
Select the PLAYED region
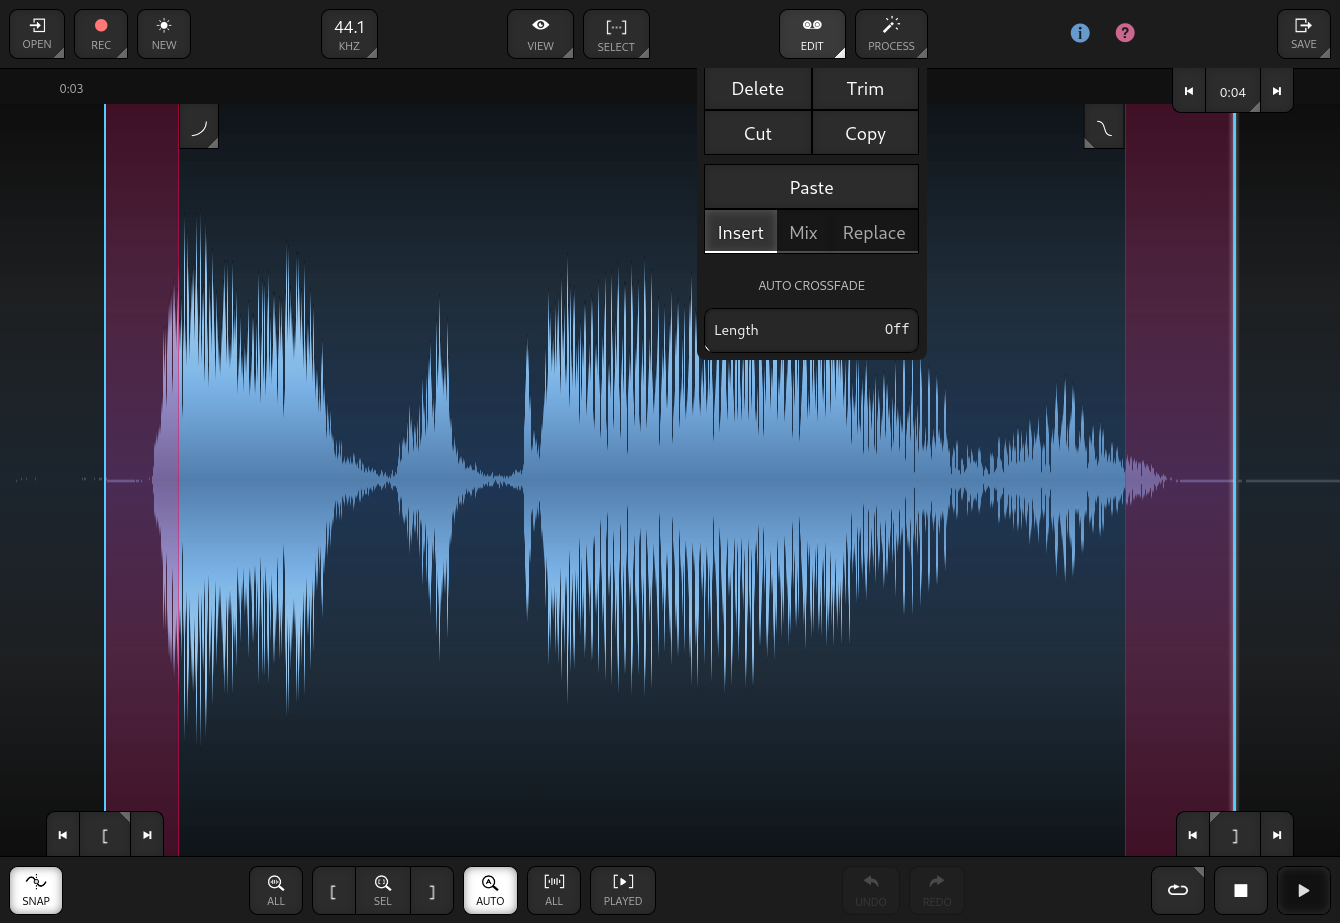click(623, 890)
